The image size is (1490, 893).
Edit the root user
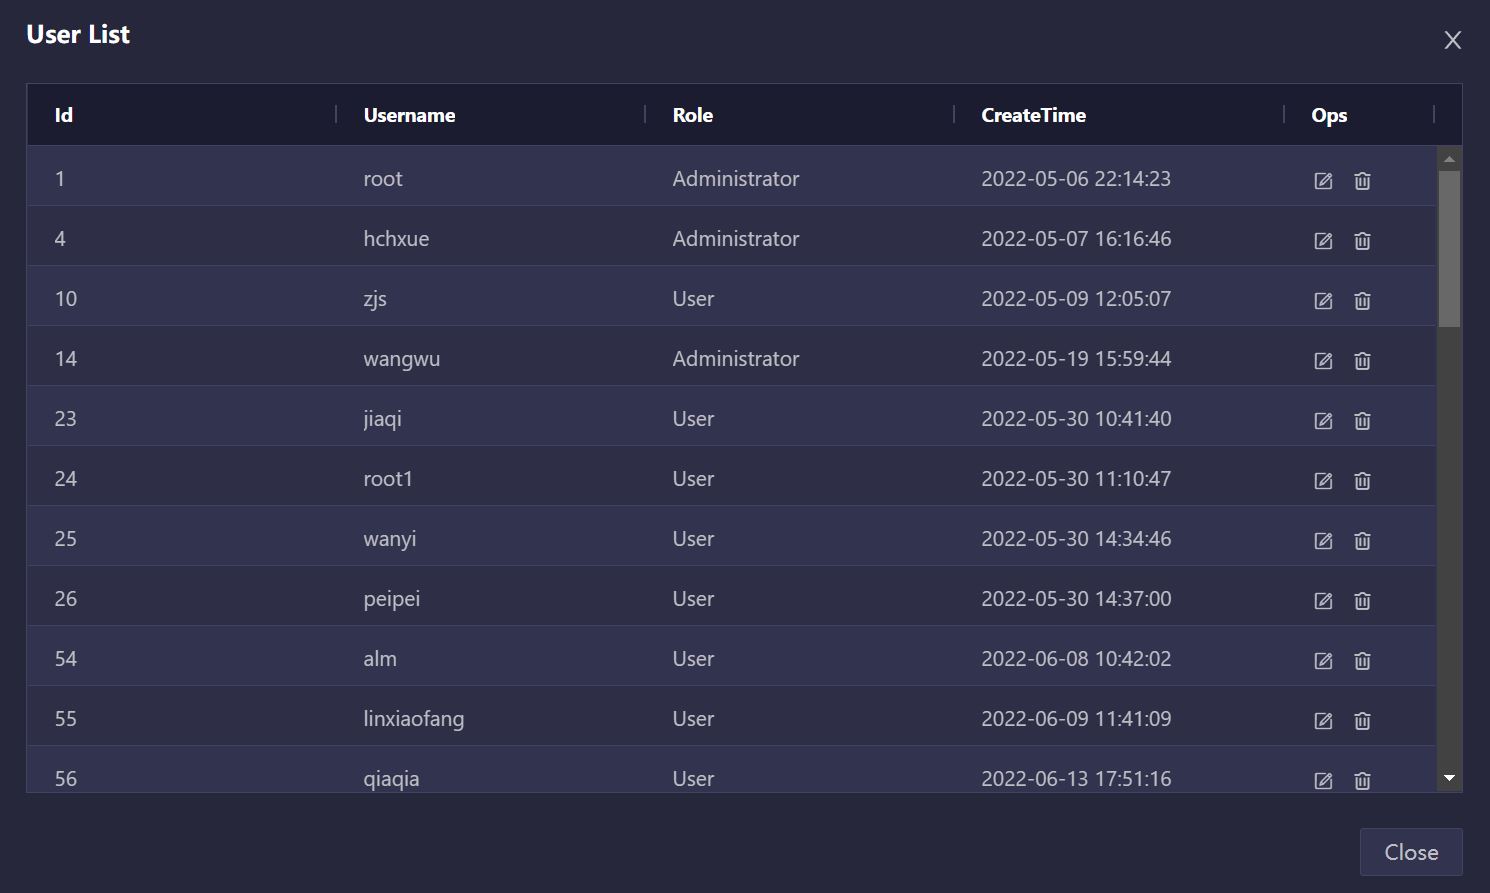(1323, 181)
